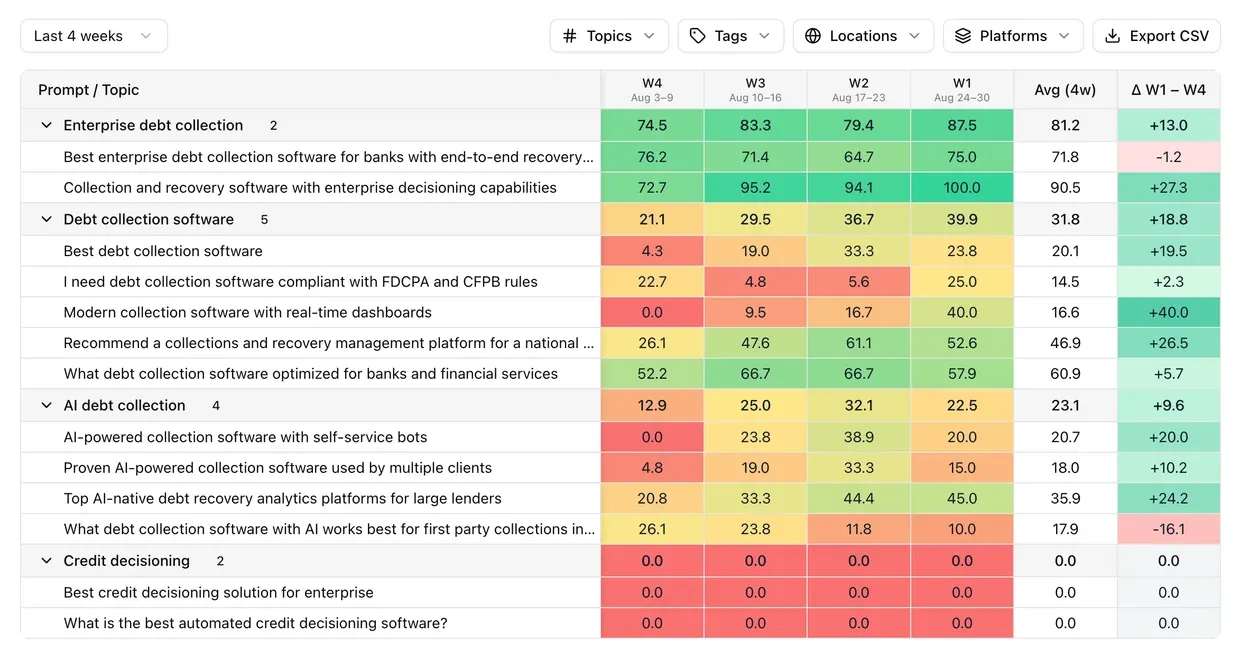The image size is (1240, 656).
Task: Open the Best debt collection software prompt row
Action: click(x=311, y=251)
